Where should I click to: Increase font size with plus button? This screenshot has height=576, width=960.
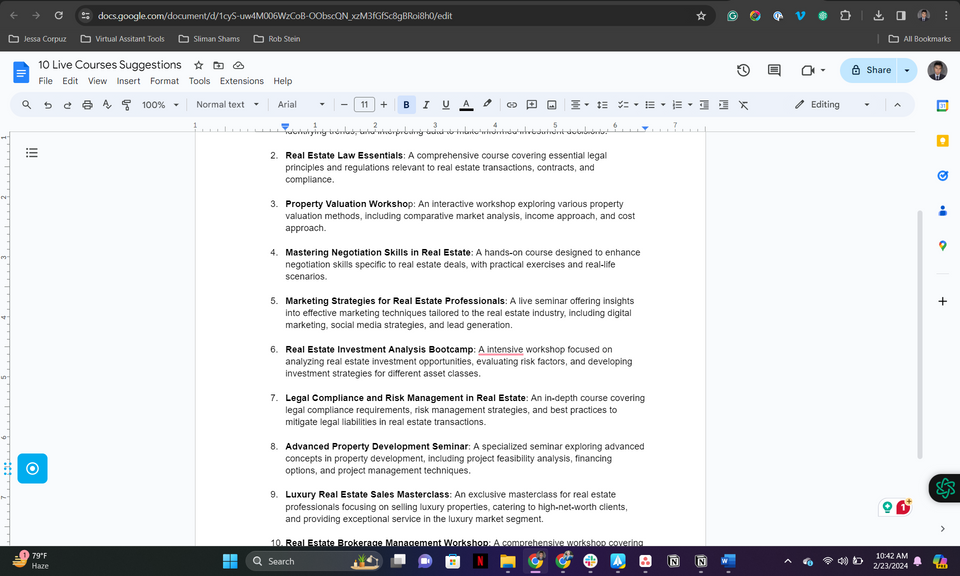point(384,105)
